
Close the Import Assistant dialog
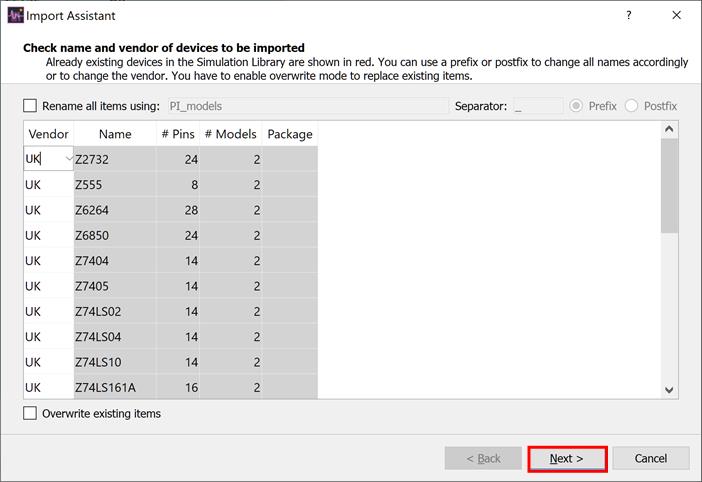[x=679, y=15]
